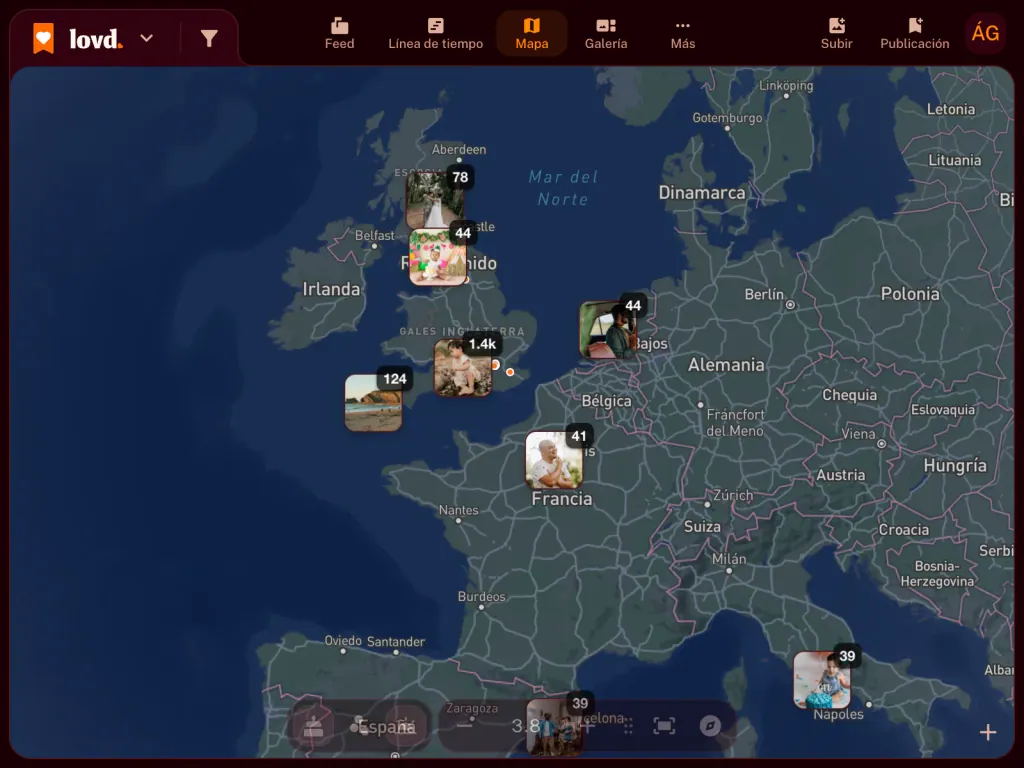Click the Croacia country label
Image resolution: width=1024 pixels, height=768 pixels.
tap(903, 530)
